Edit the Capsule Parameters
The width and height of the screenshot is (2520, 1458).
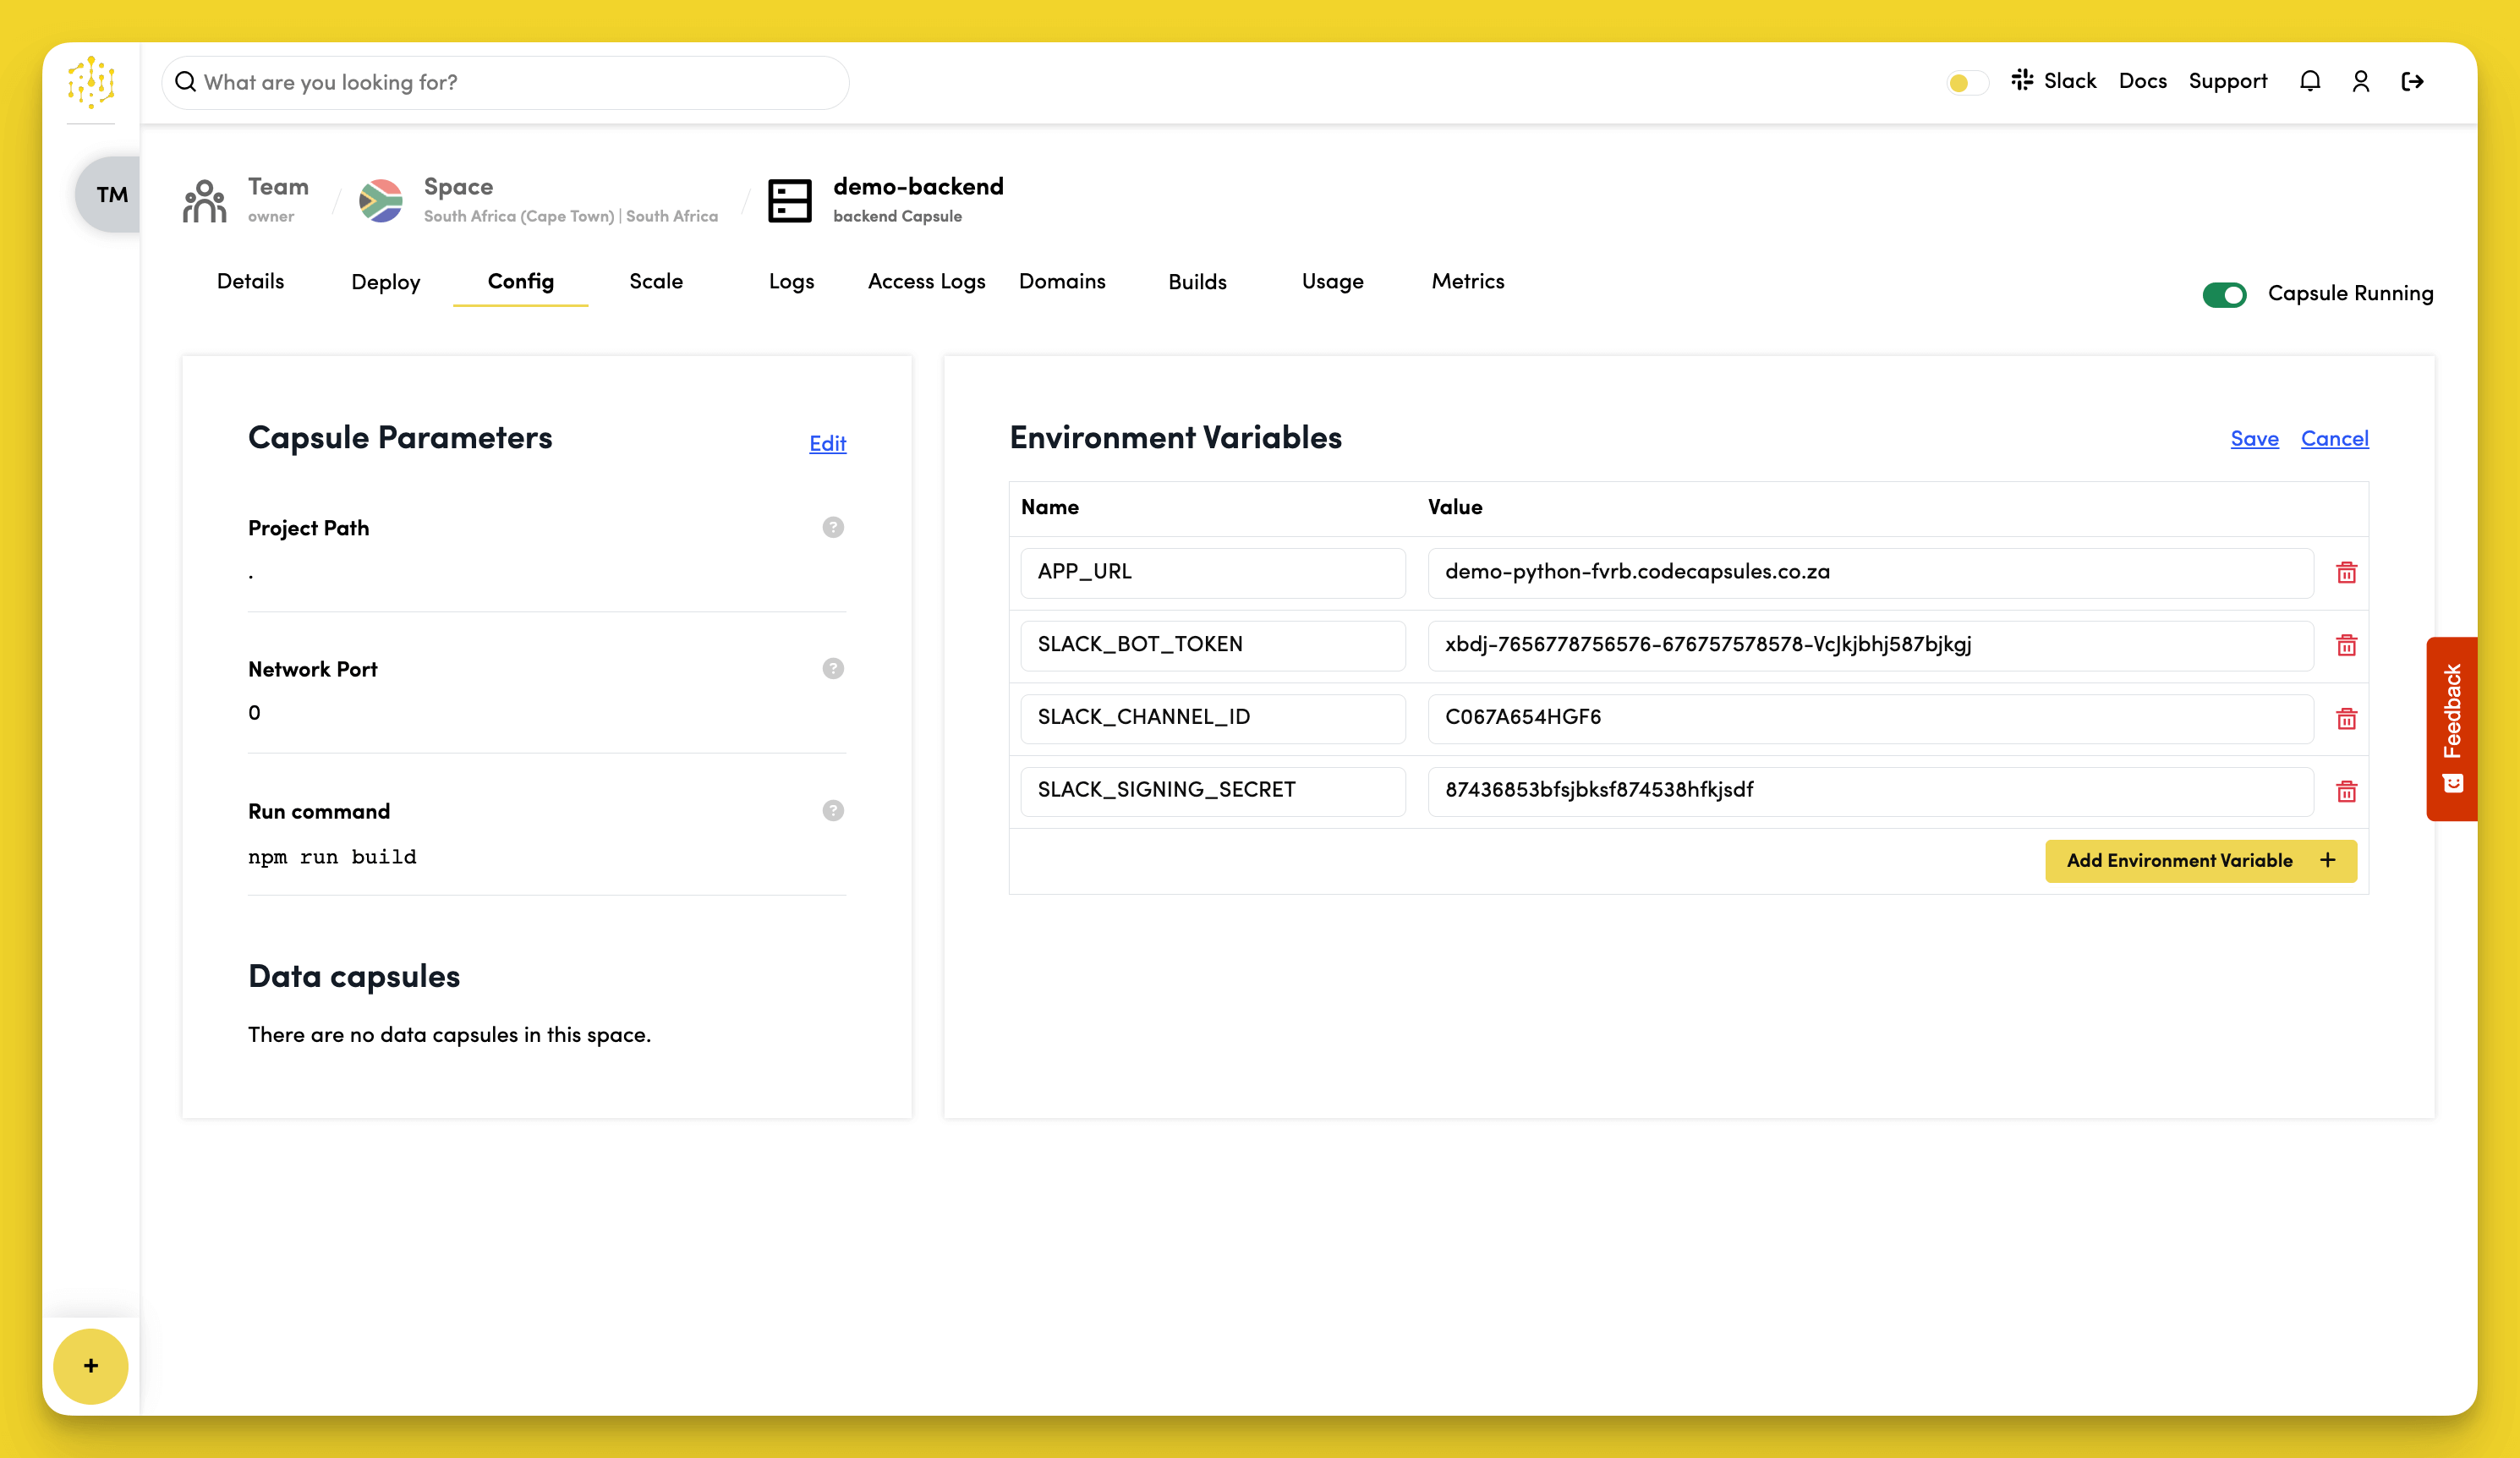coord(827,443)
